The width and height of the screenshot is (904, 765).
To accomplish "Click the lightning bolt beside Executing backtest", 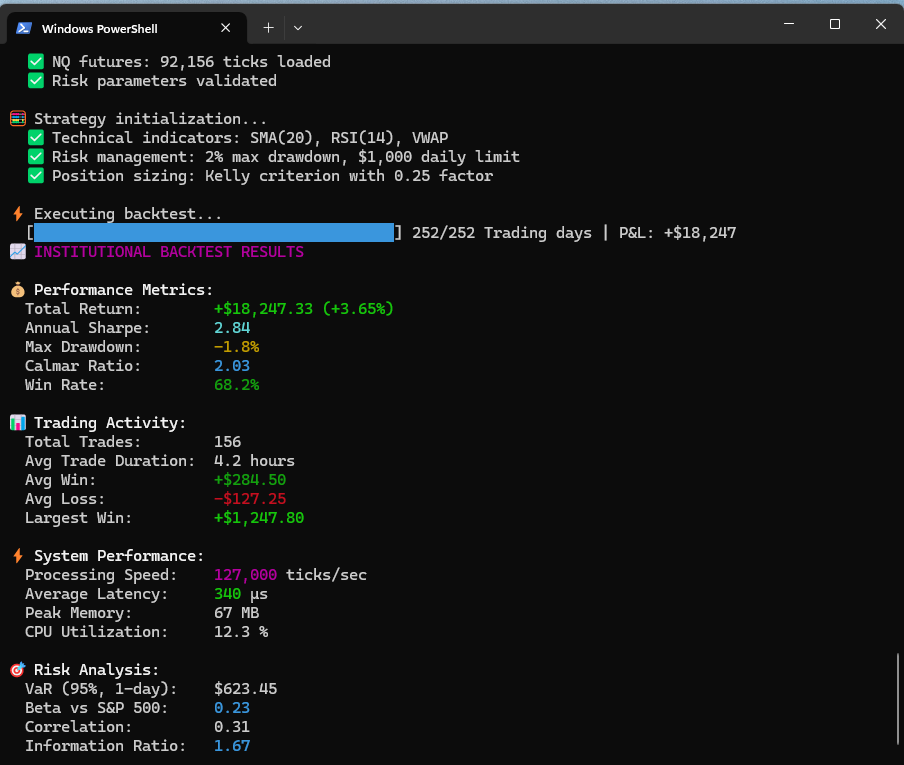I will click(x=17, y=213).
